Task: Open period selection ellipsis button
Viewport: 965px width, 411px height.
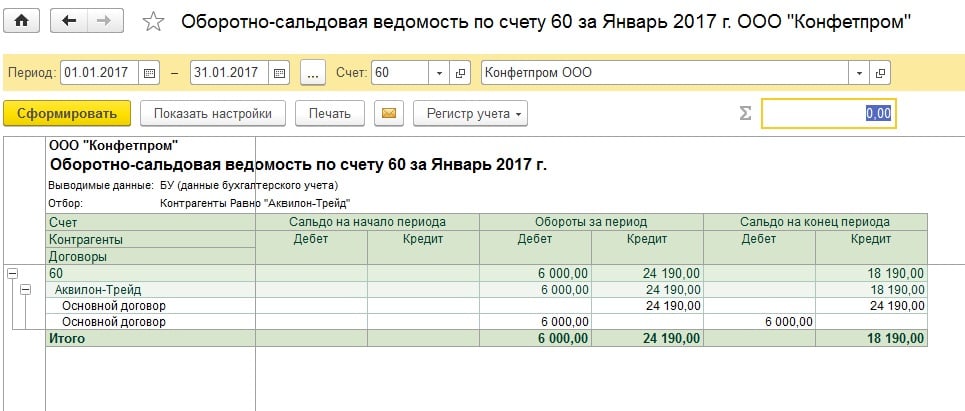Action: 313,73
